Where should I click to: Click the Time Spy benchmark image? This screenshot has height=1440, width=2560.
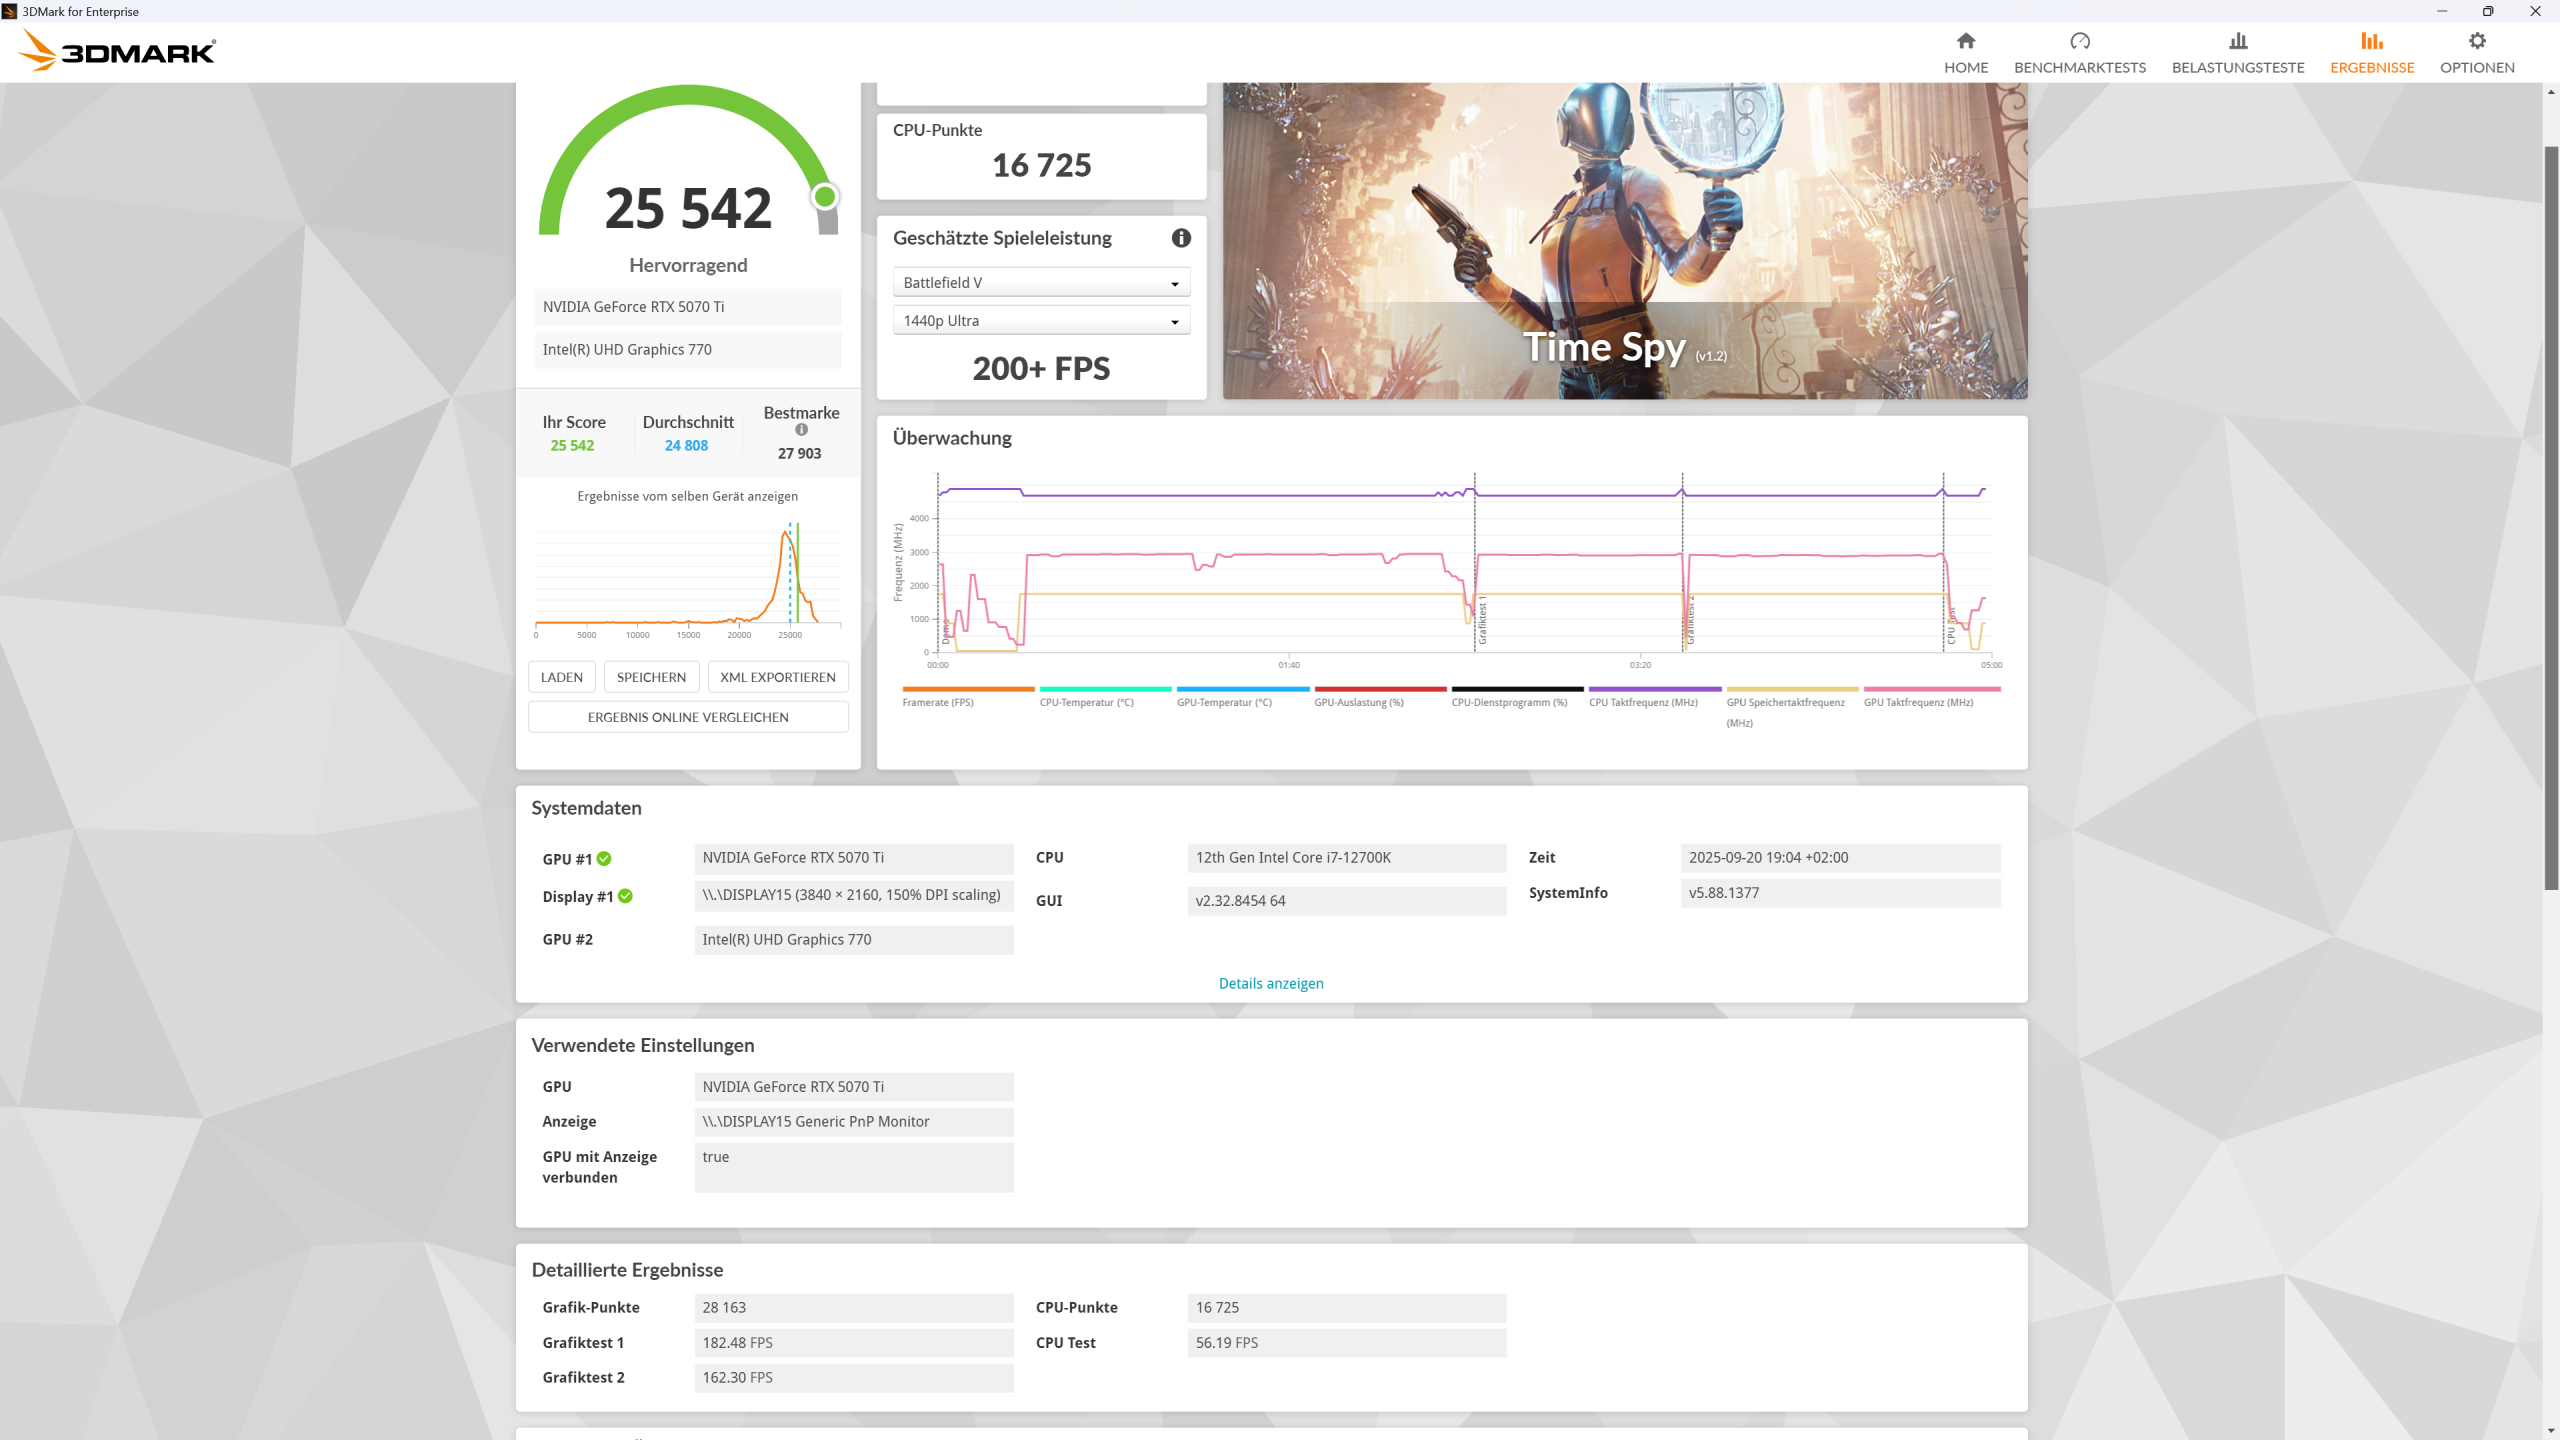[1624, 240]
